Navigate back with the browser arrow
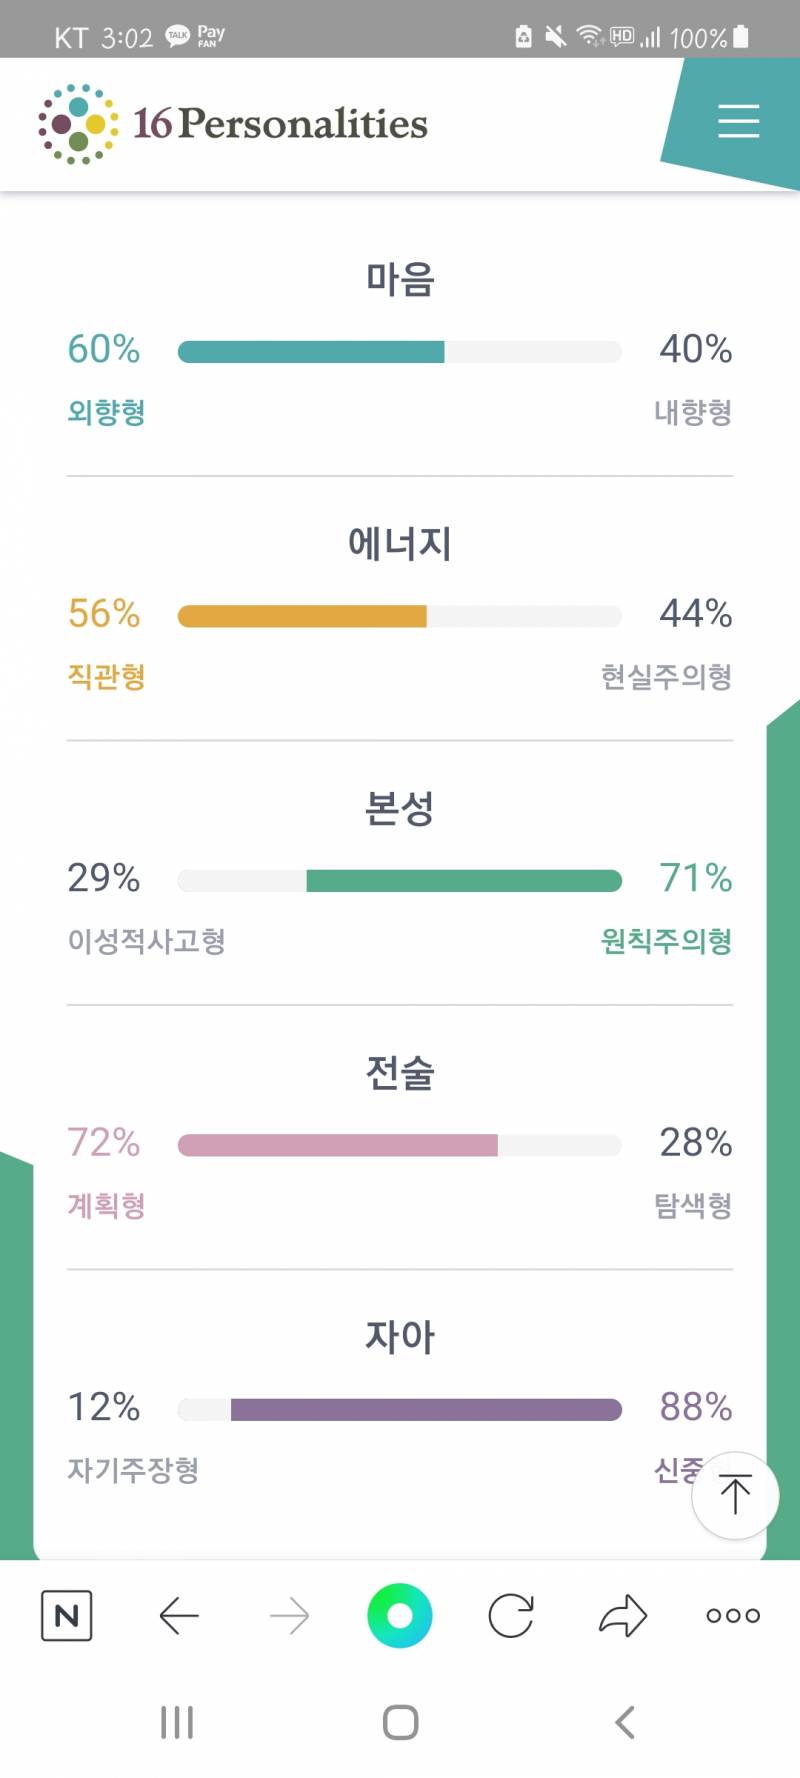 tap(178, 1616)
